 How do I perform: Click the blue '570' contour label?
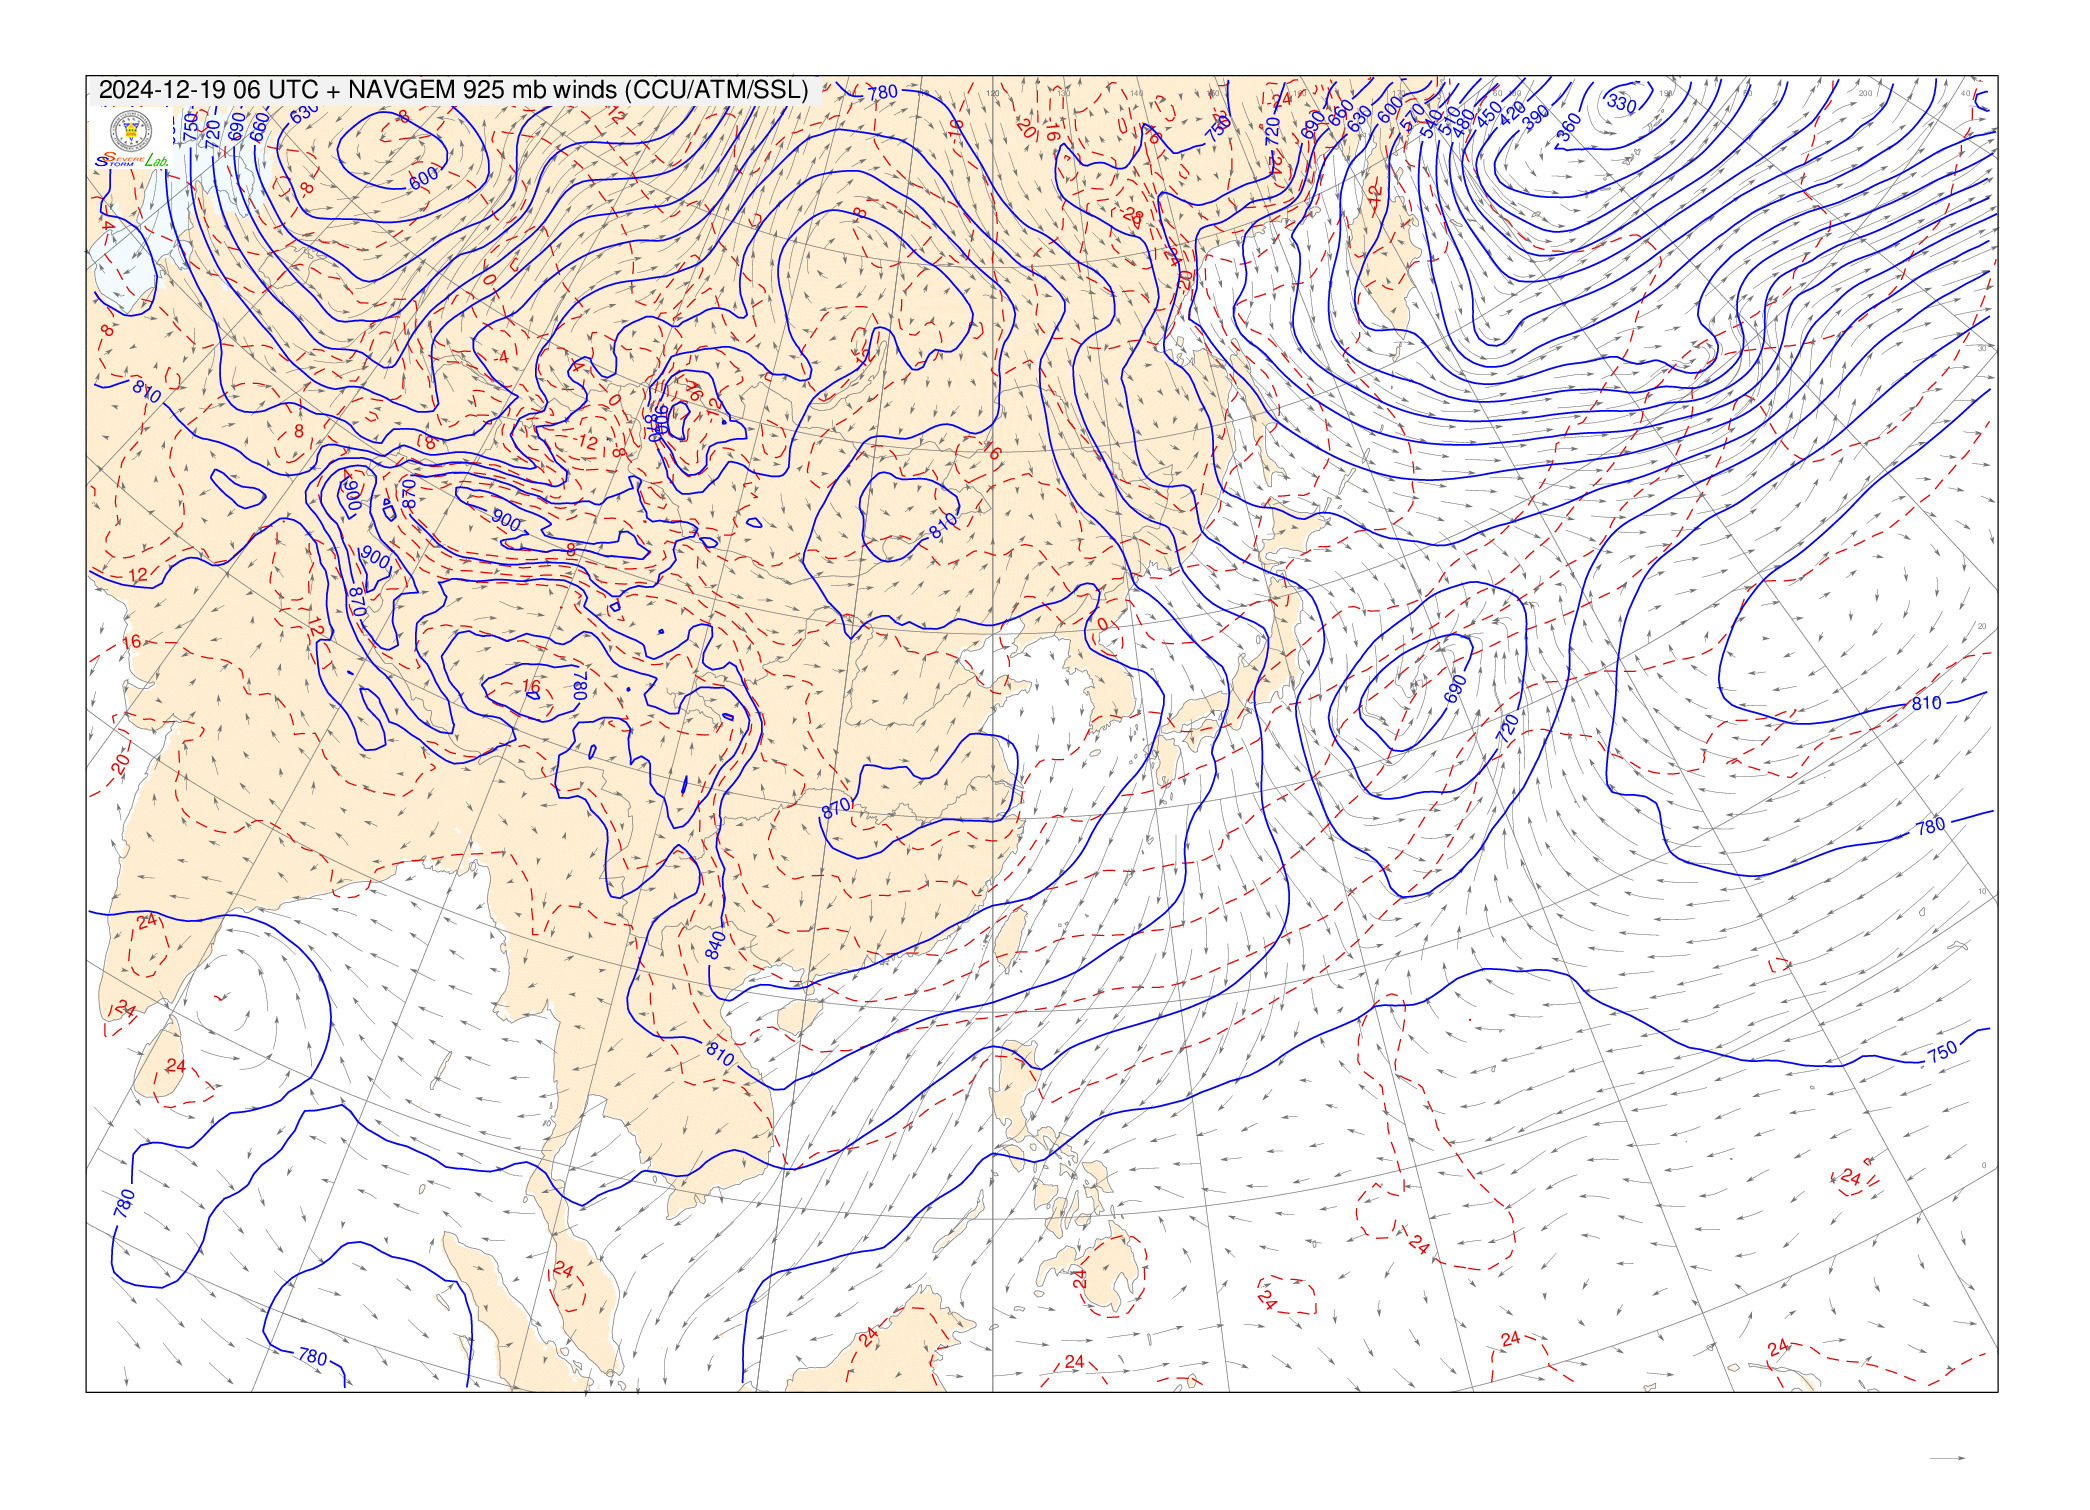pos(1412,117)
